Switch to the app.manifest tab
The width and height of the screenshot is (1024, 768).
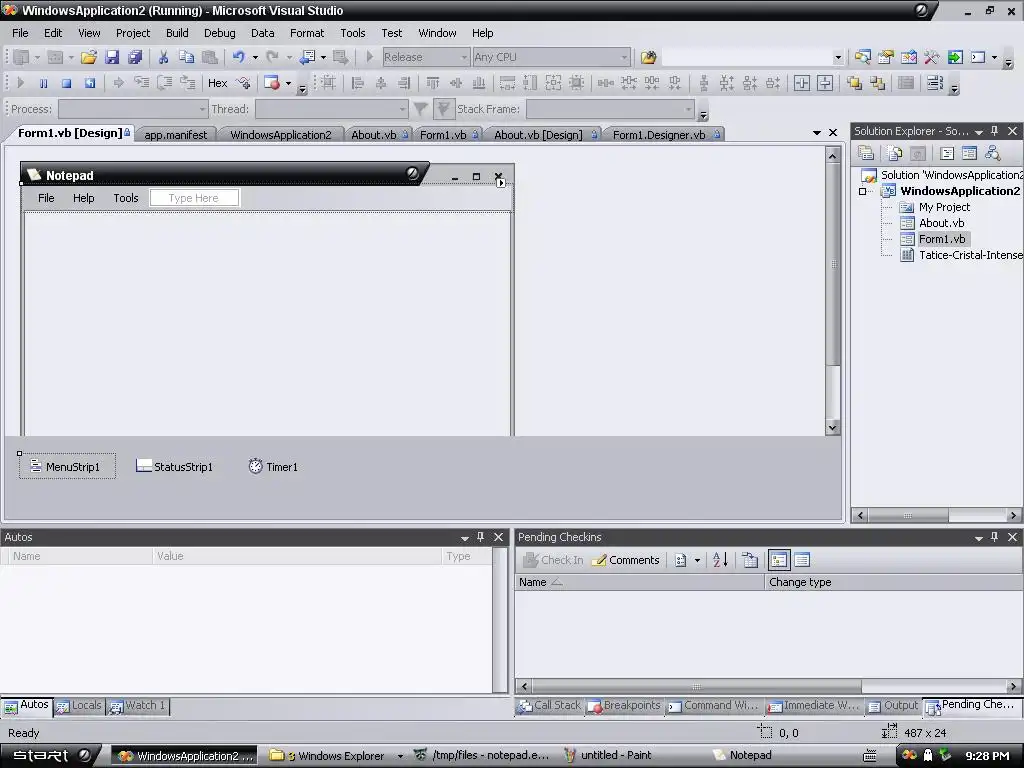point(175,135)
